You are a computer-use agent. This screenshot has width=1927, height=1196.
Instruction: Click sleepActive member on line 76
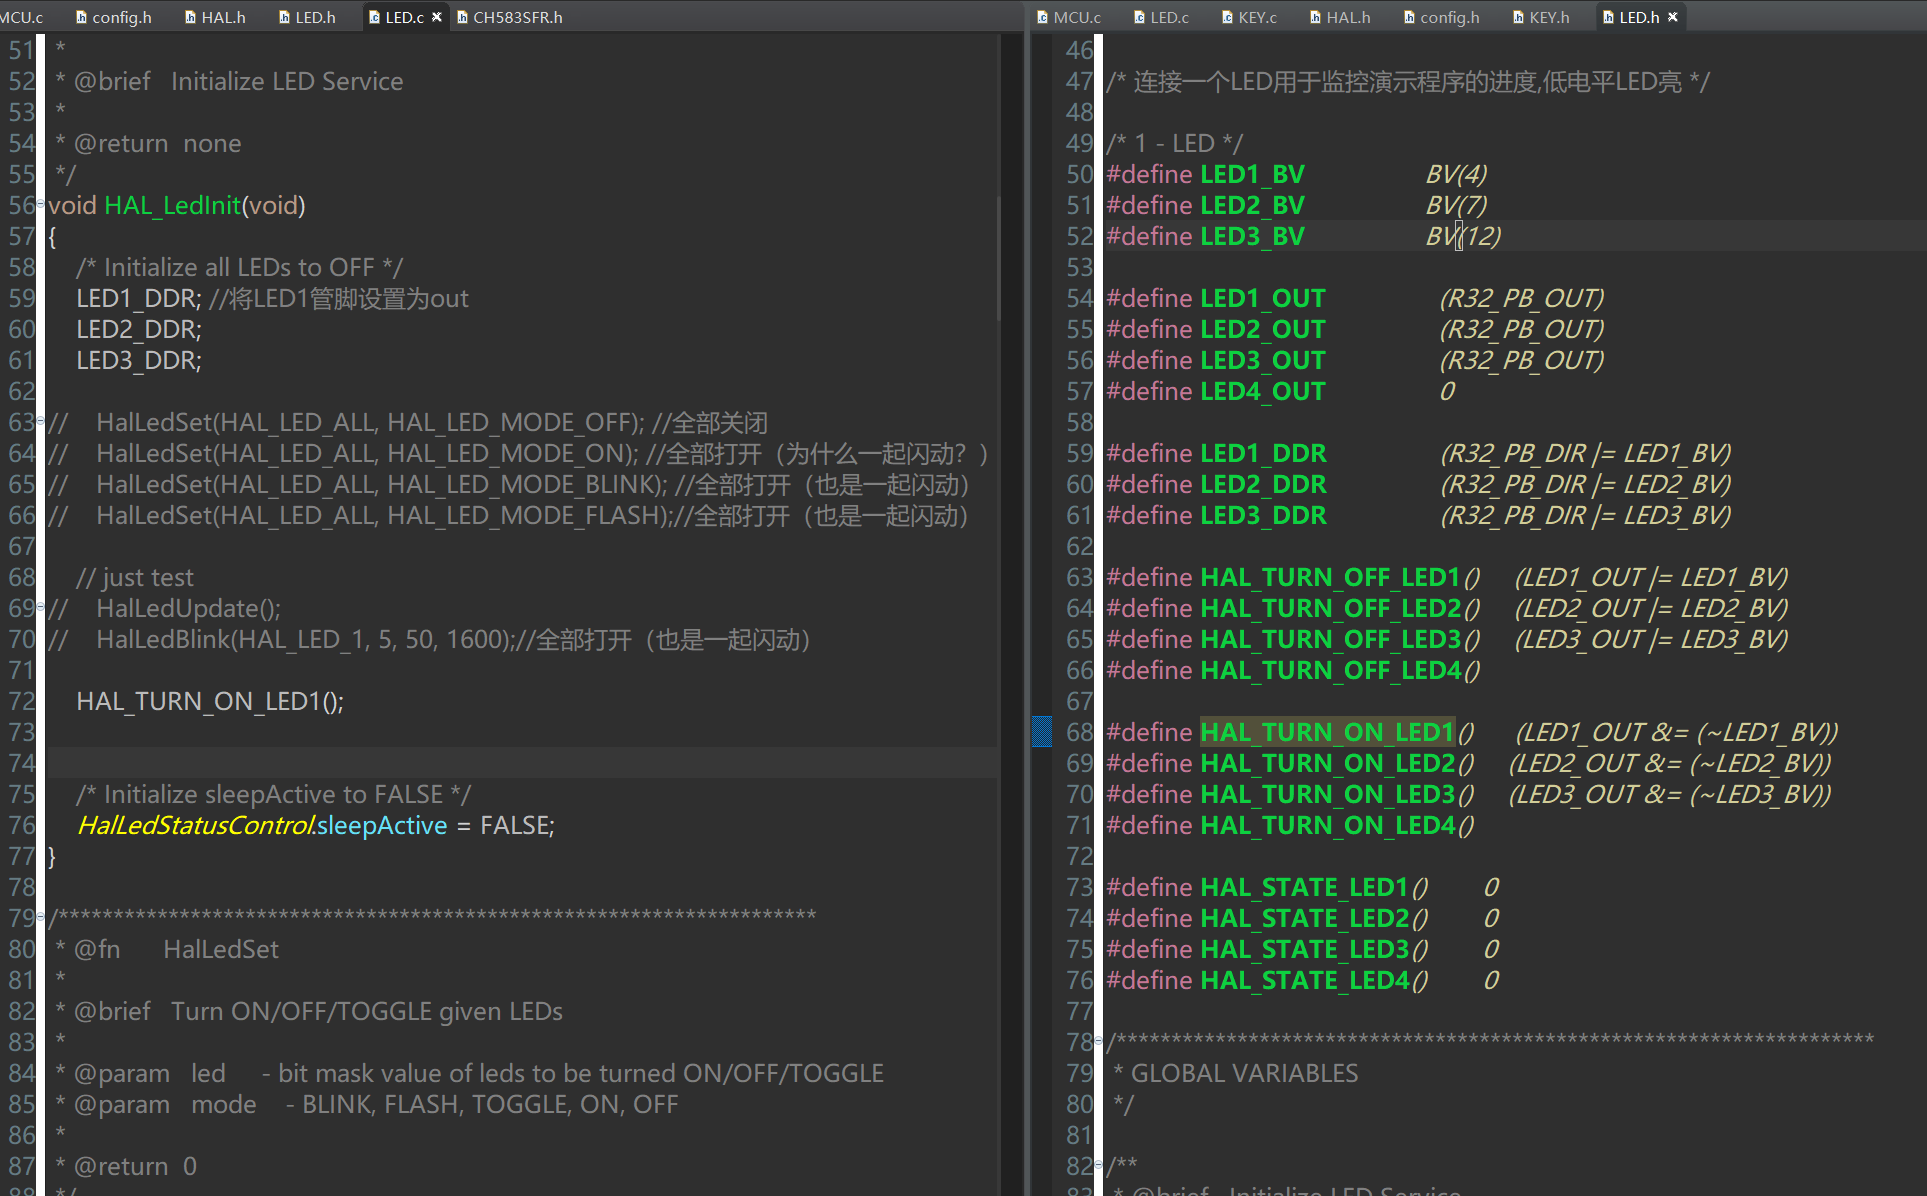(382, 825)
